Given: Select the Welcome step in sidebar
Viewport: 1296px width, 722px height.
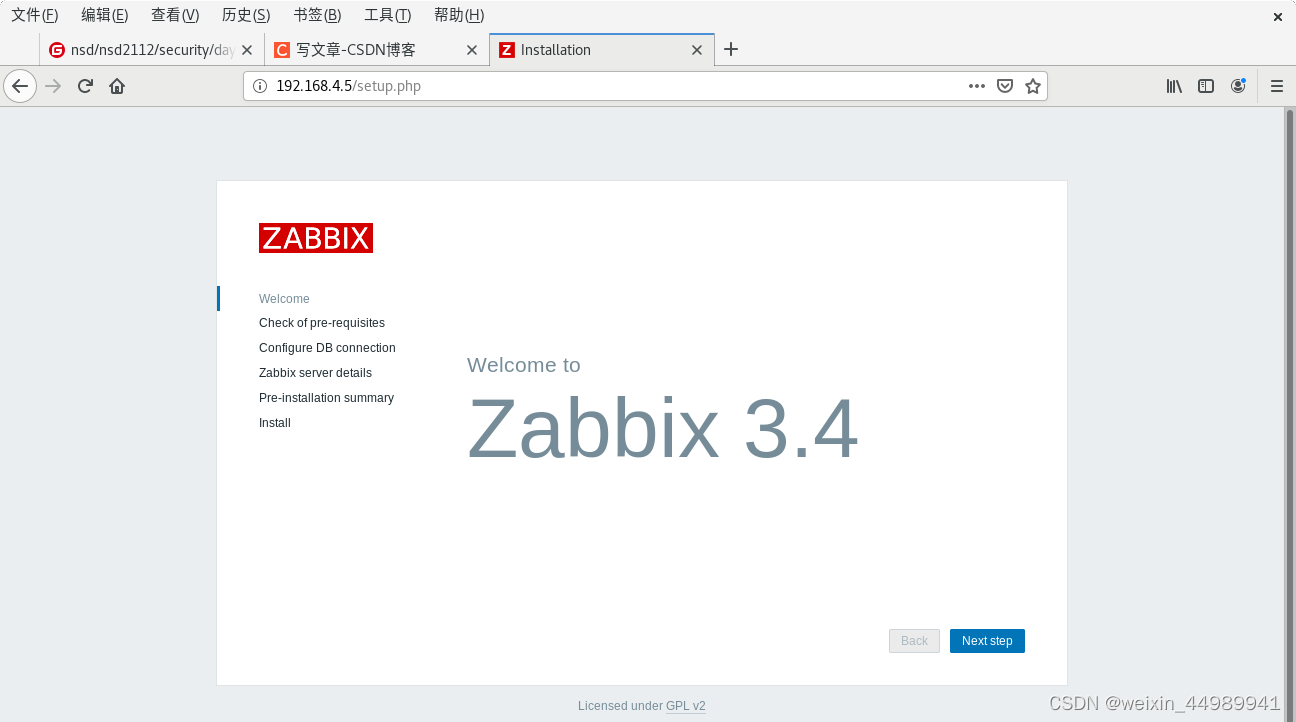Looking at the screenshot, I should click(284, 299).
